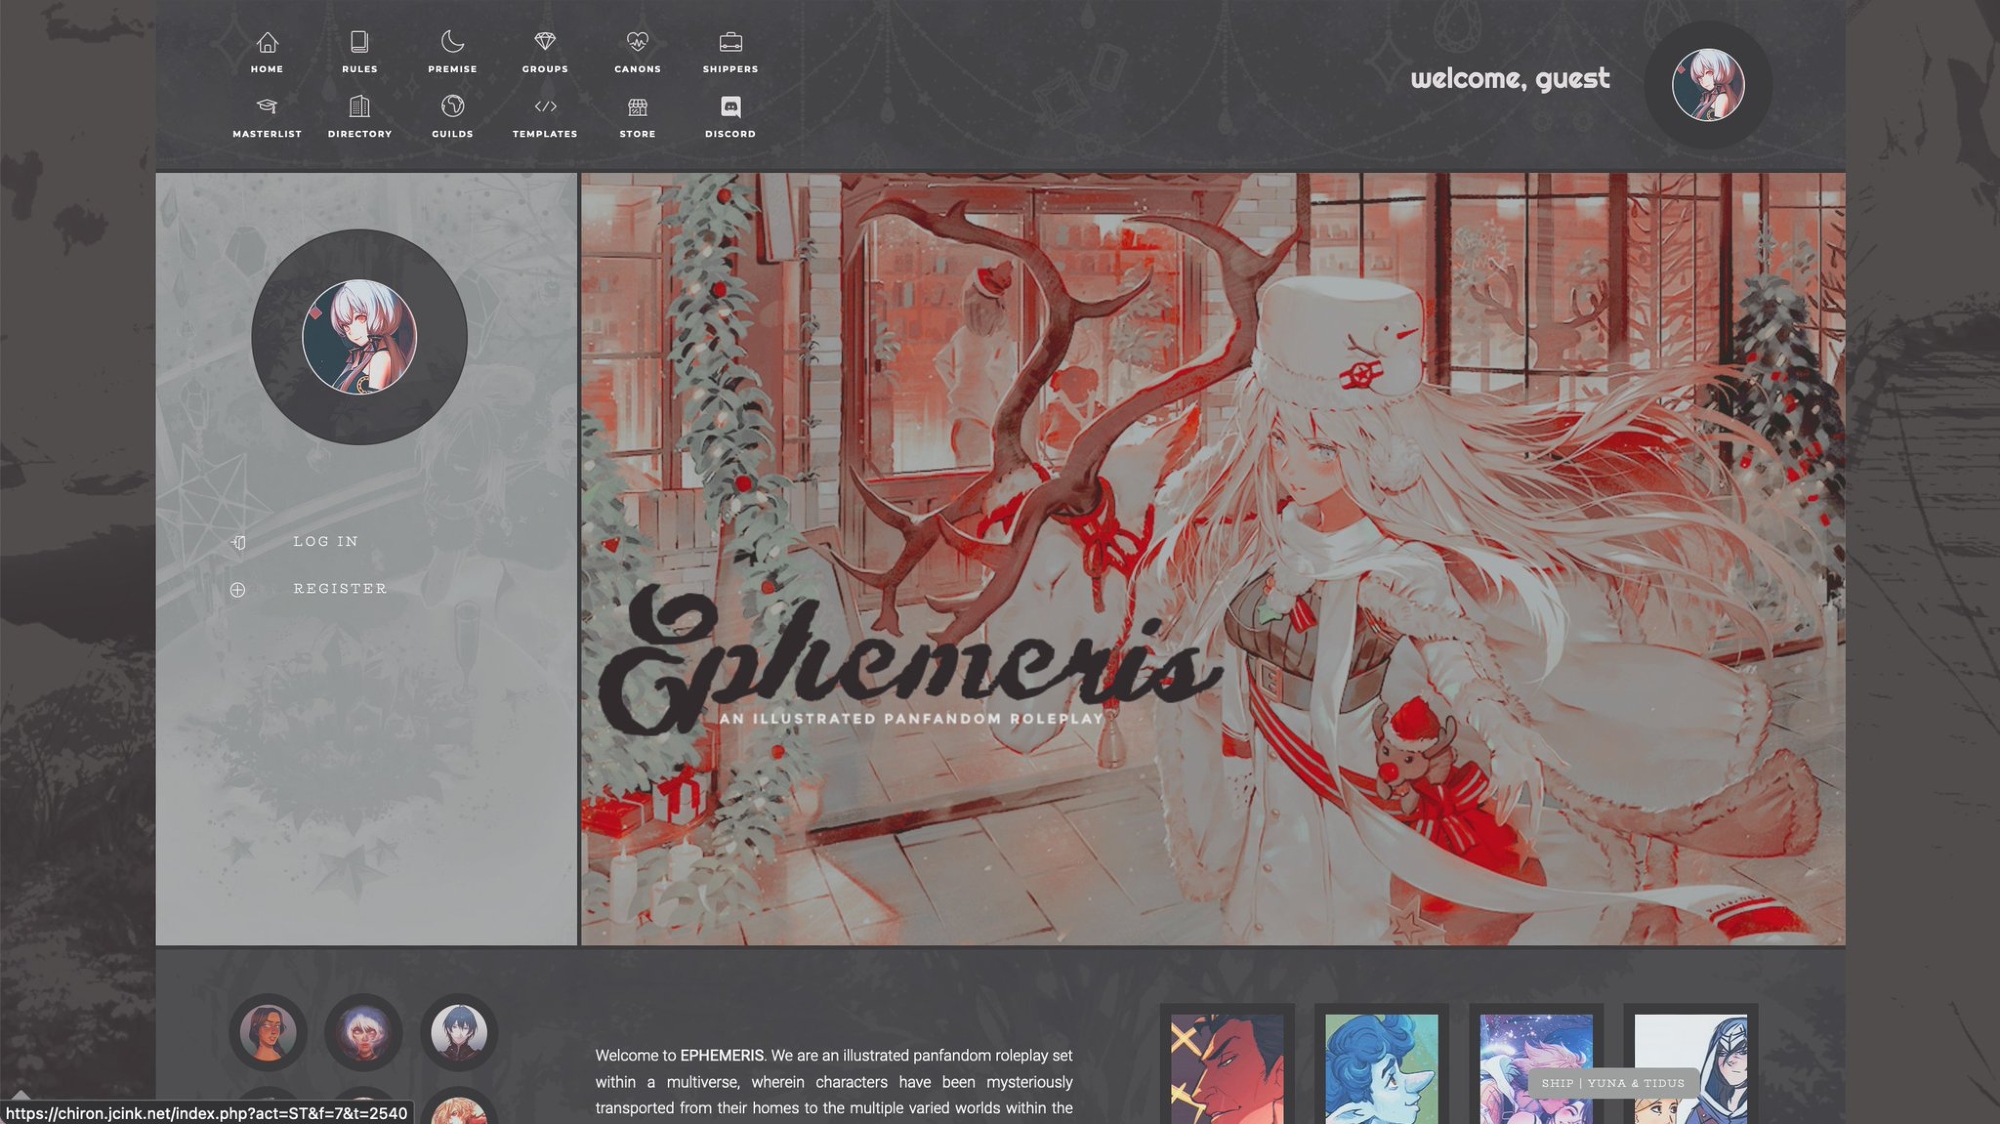Open the Templates code brackets icon
2000x1124 pixels.
[x=545, y=107]
